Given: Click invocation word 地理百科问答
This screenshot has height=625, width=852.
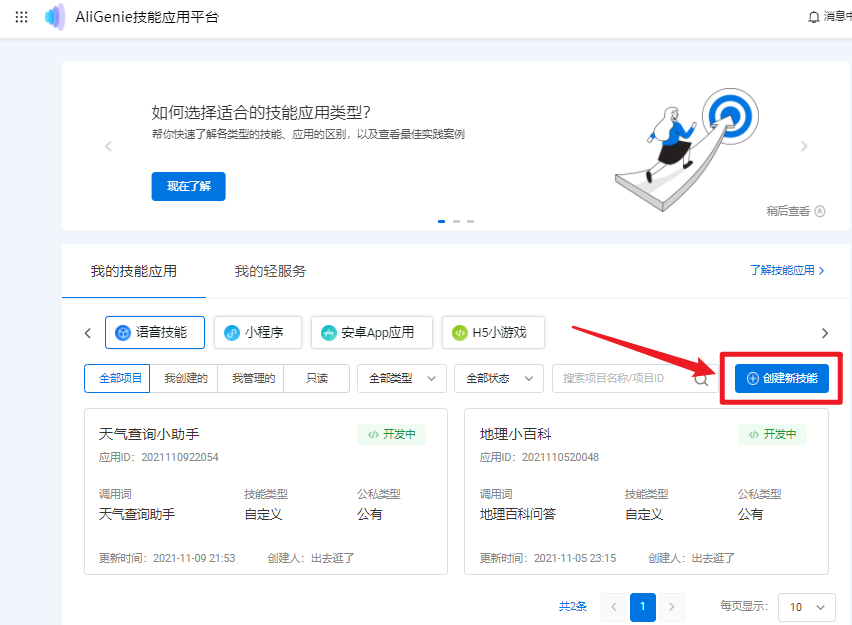Looking at the screenshot, I should (x=518, y=514).
